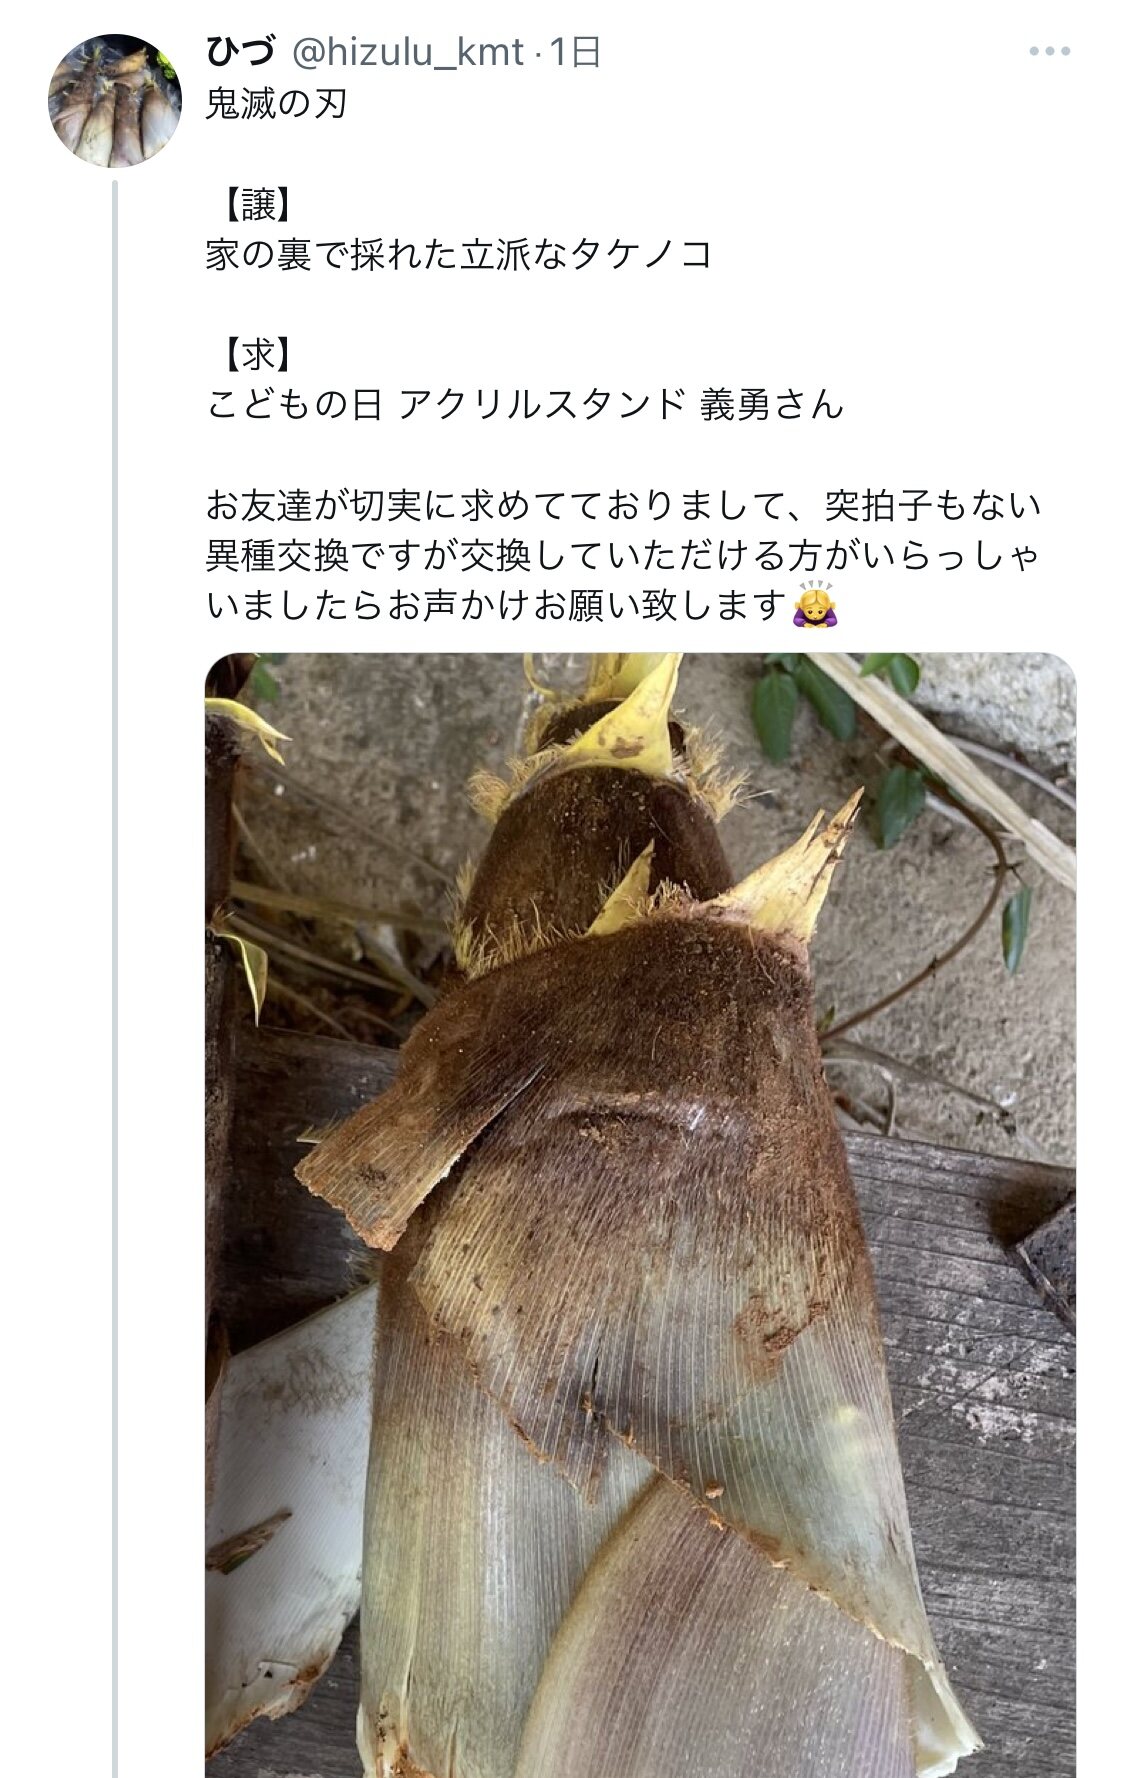This screenshot has height=1778, width=1125.
Task: Tap the 【譲】 heading in the tweet
Action: click(258, 205)
